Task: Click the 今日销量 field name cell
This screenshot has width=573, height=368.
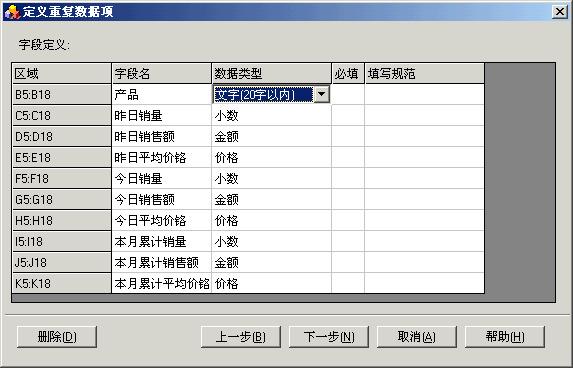Action: point(162,178)
